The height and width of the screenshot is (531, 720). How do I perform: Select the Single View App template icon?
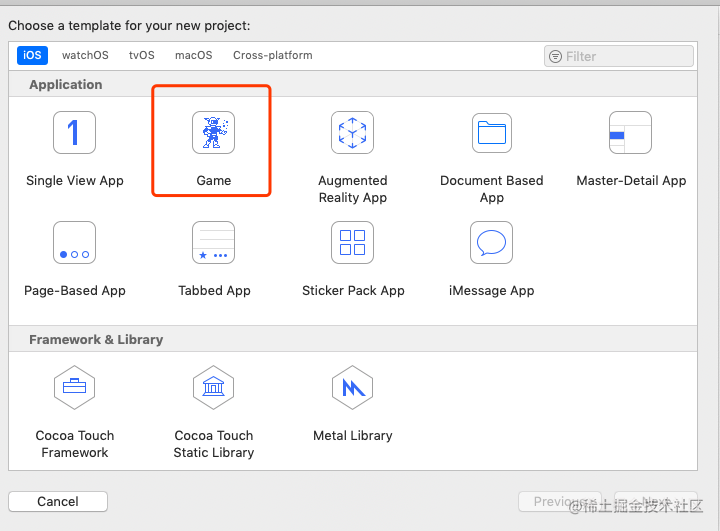pos(74,132)
